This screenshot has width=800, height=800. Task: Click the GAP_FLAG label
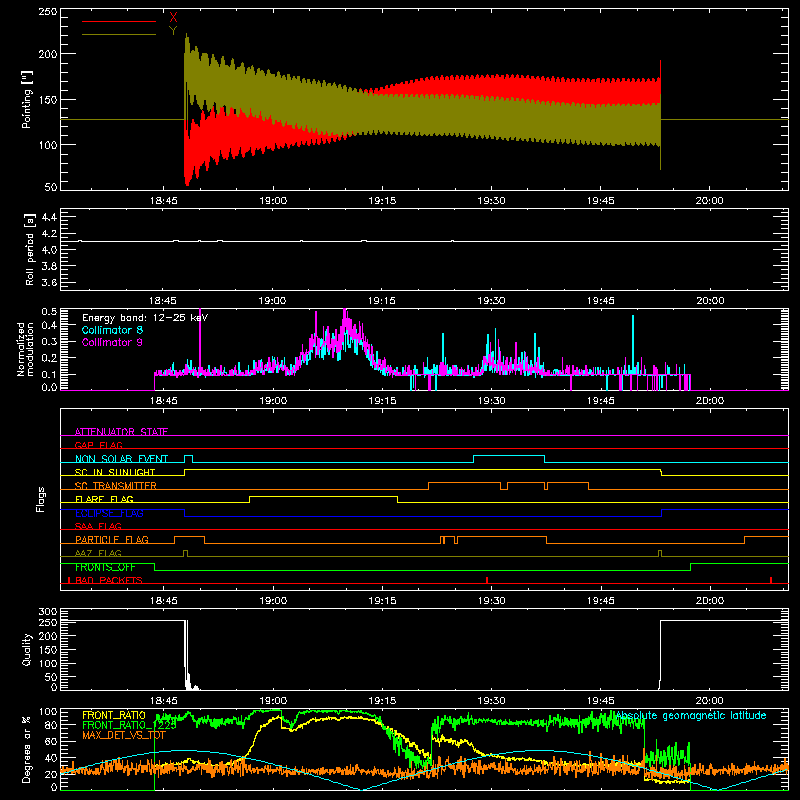(99, 445)
